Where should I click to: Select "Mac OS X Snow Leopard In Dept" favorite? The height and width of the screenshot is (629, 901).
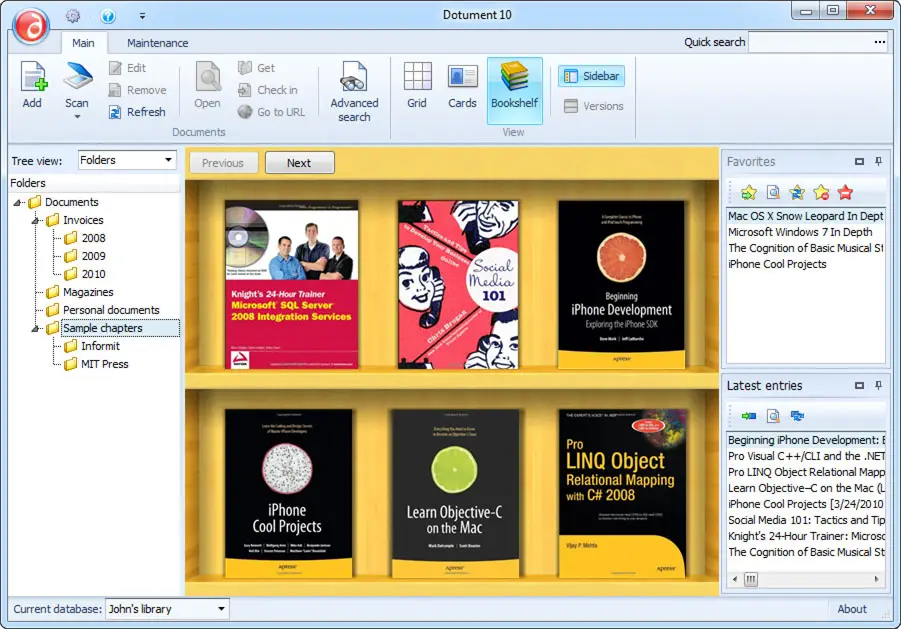click(806, 216)
